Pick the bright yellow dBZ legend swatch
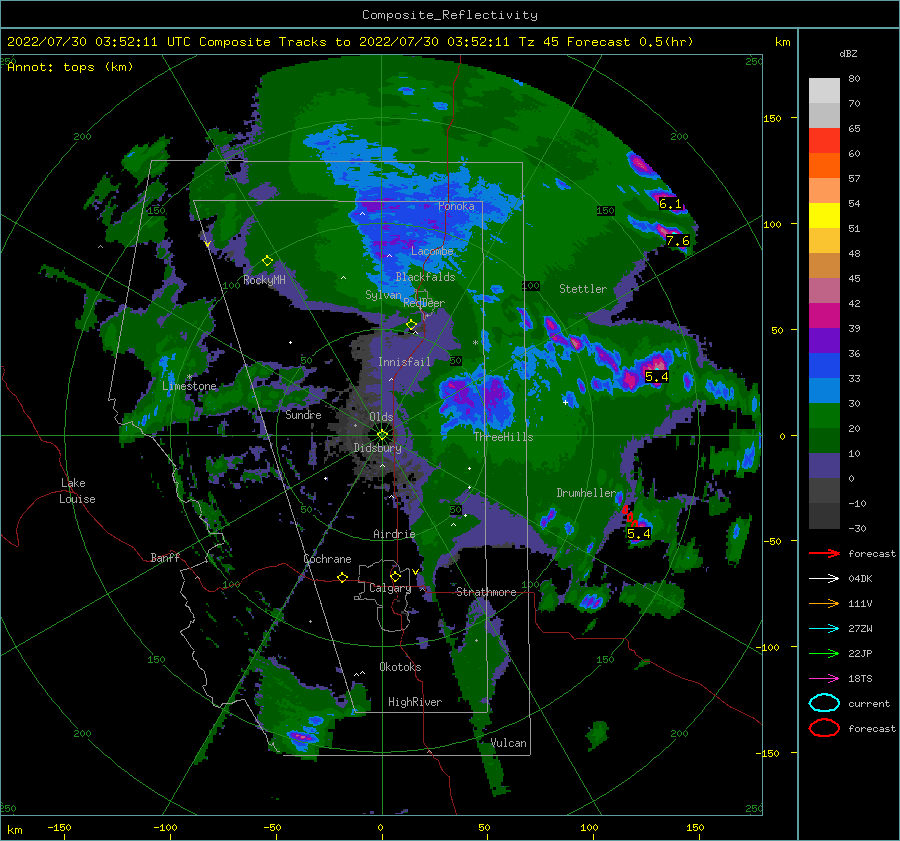 pyautogui.click(x=824, y=215)
